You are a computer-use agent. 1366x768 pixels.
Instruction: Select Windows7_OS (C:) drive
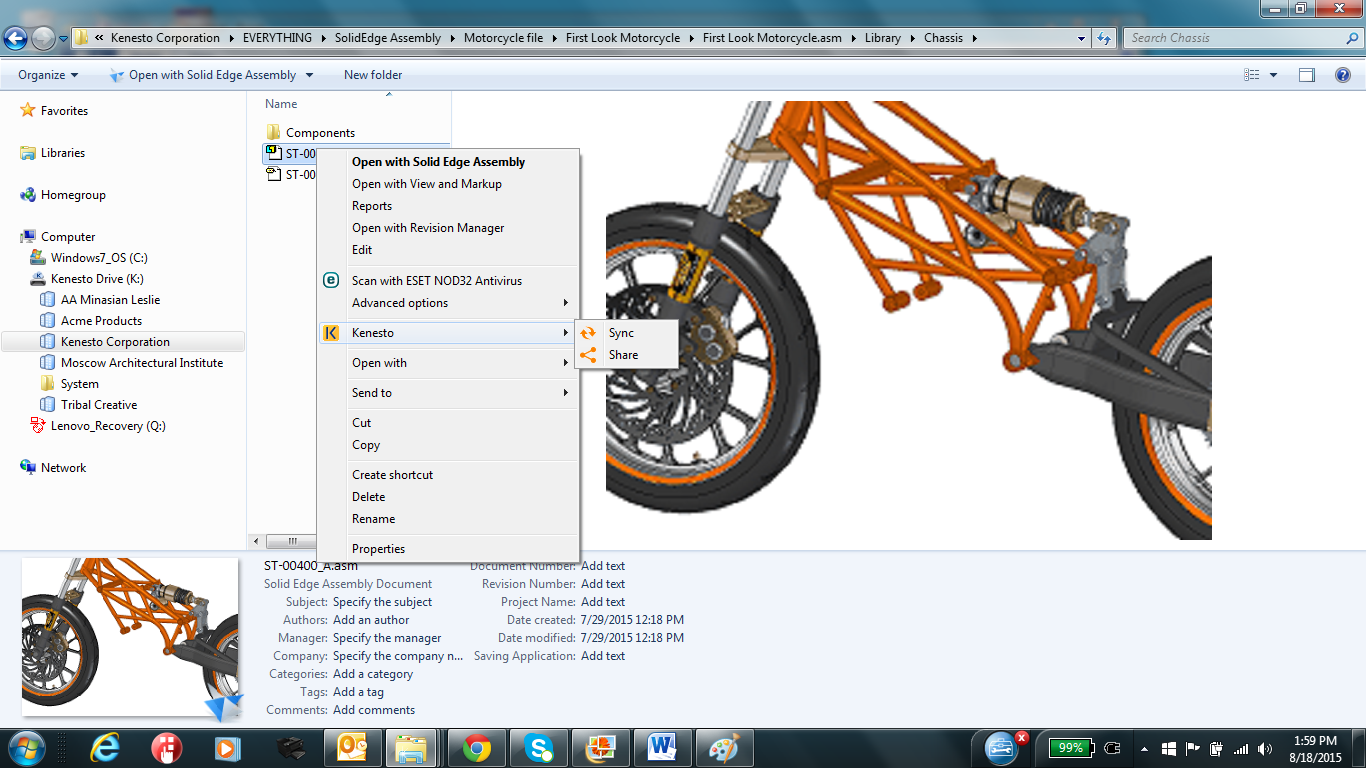coord(99,258)
